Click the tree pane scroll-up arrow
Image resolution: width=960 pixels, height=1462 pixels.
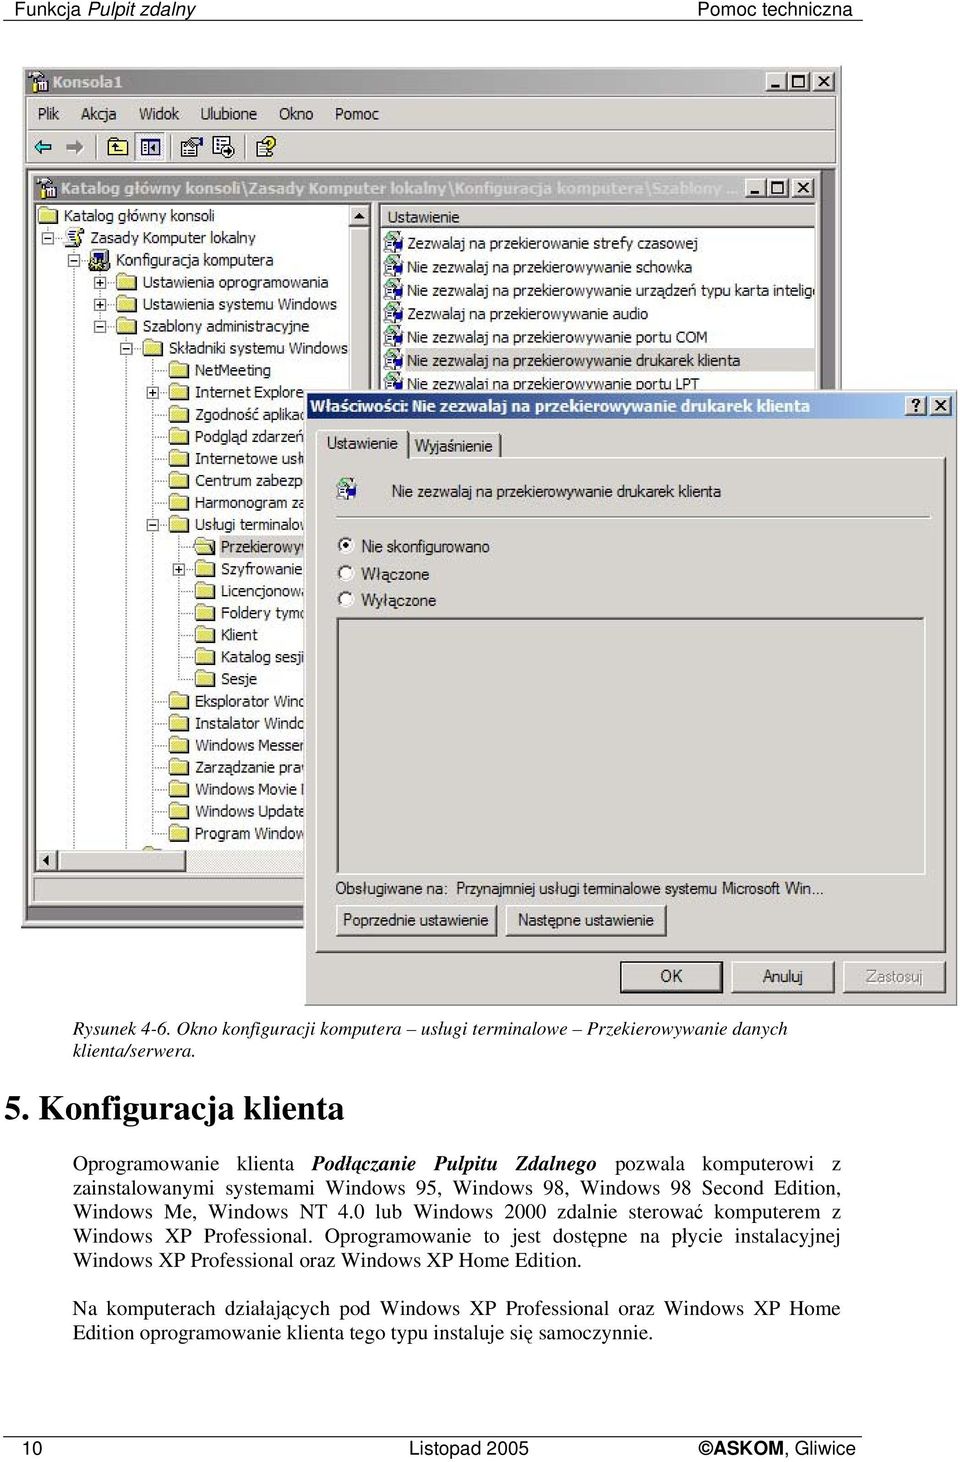[x=361, y=215]
